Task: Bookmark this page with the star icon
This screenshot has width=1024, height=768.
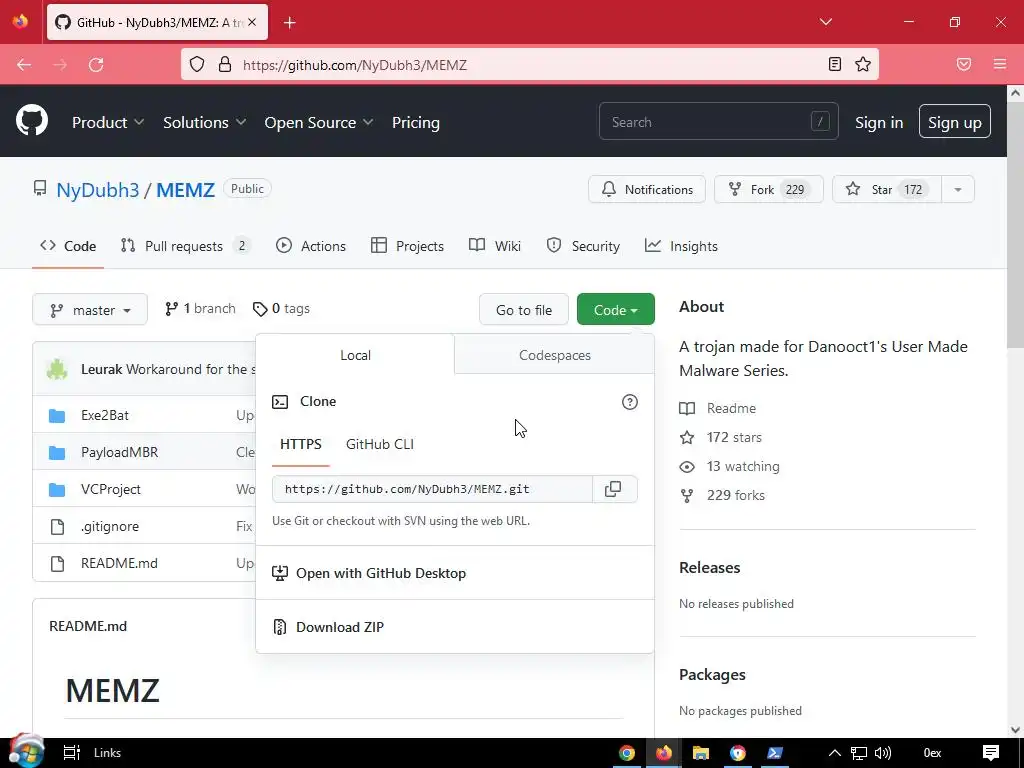Action: click(x=863, y=64)
